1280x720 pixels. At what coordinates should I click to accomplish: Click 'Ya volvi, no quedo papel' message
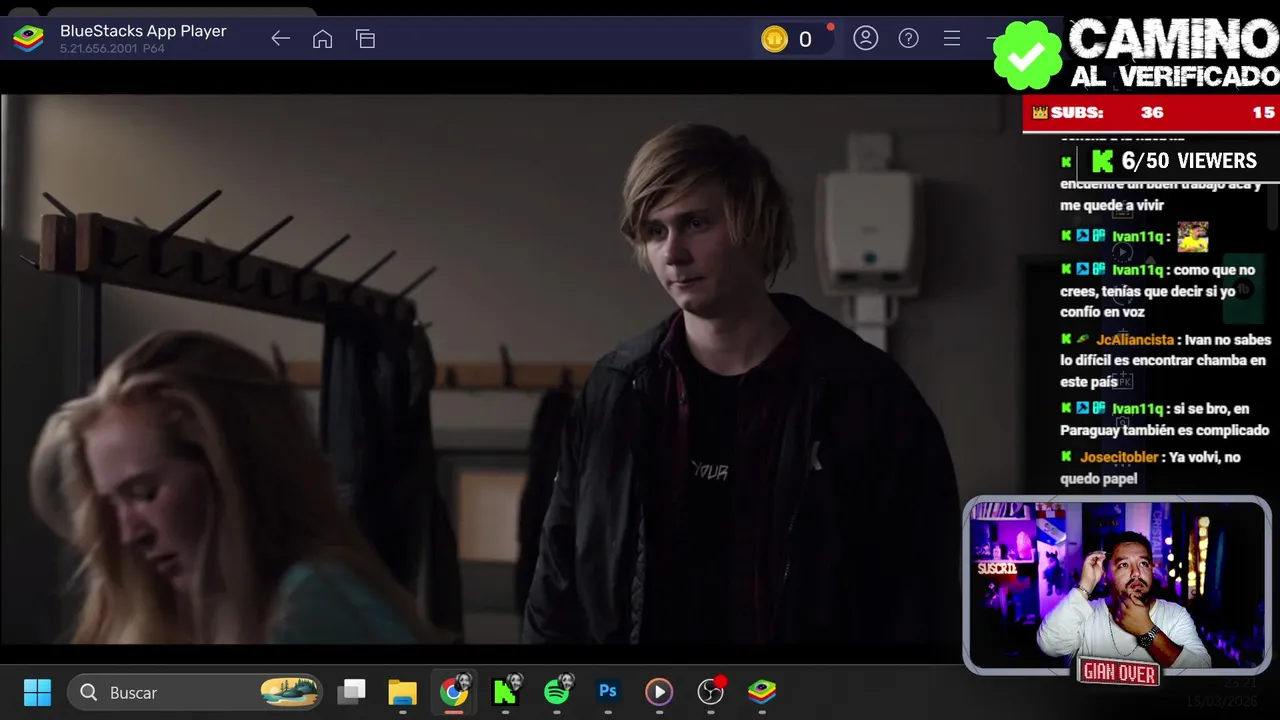pyautogui.click(x=1150, y=467)
